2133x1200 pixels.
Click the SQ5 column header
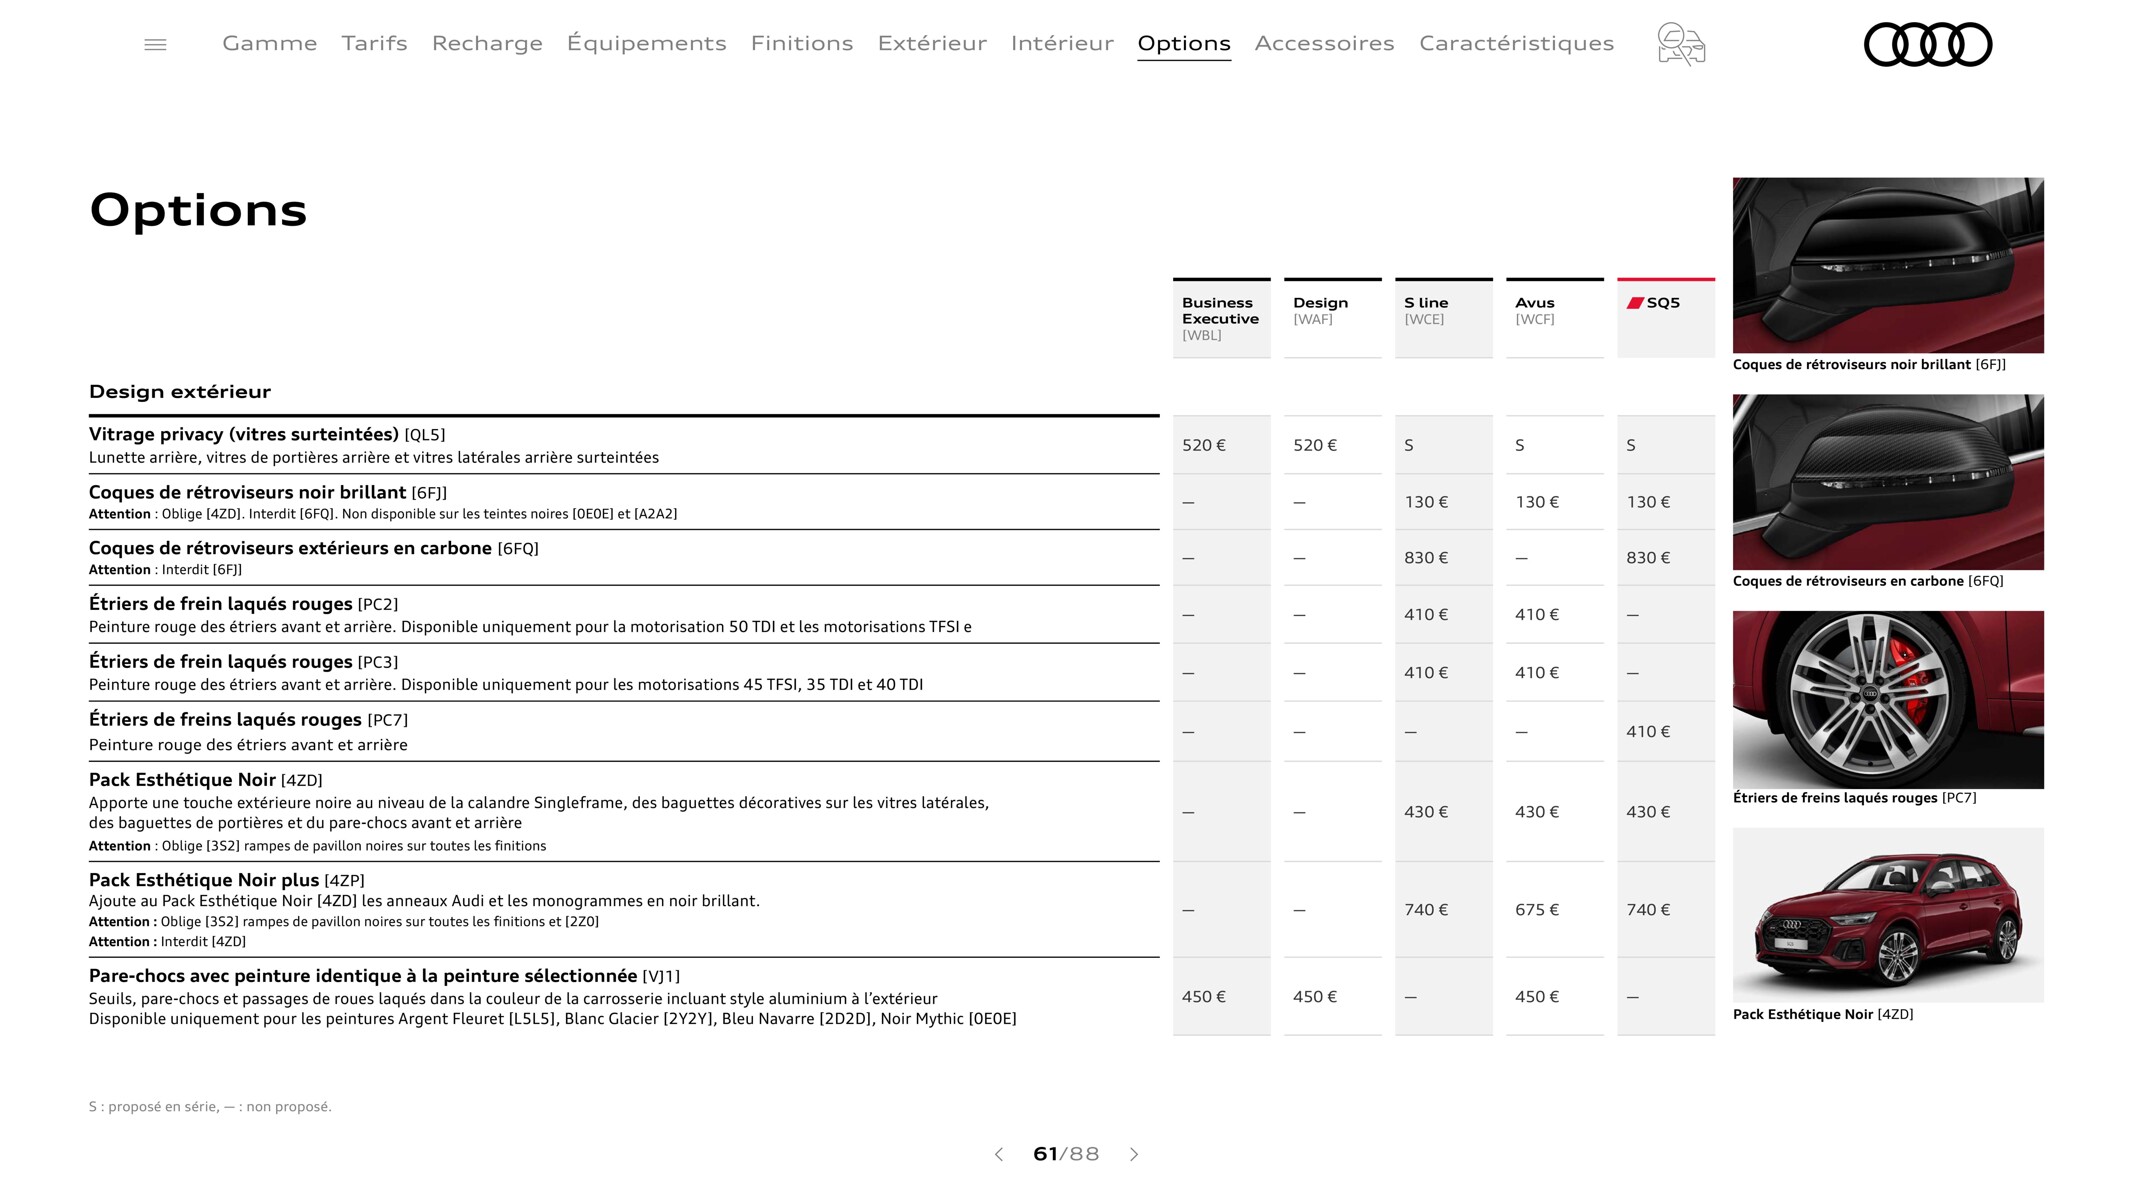pyautogui.click(x=1665, y=318)
